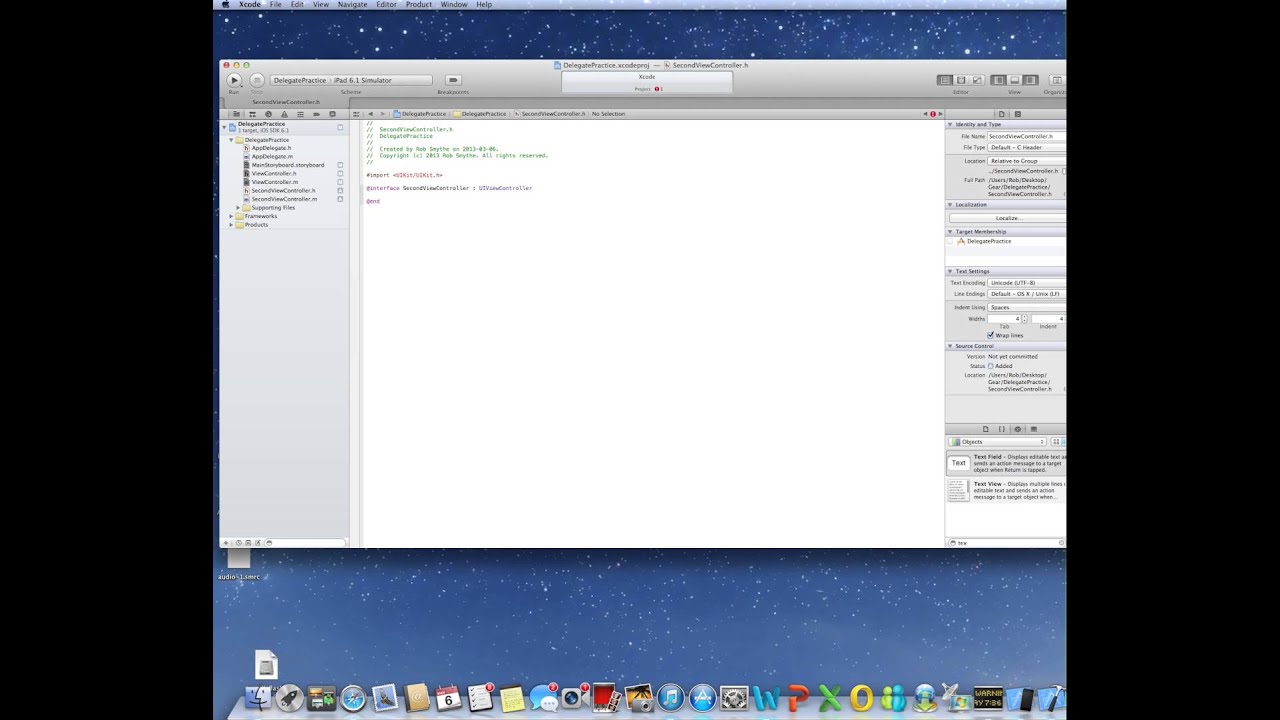Click the iPad 6.1 Simulator destination
Screen dimensions: 1280x720
[x=363, y=80]
